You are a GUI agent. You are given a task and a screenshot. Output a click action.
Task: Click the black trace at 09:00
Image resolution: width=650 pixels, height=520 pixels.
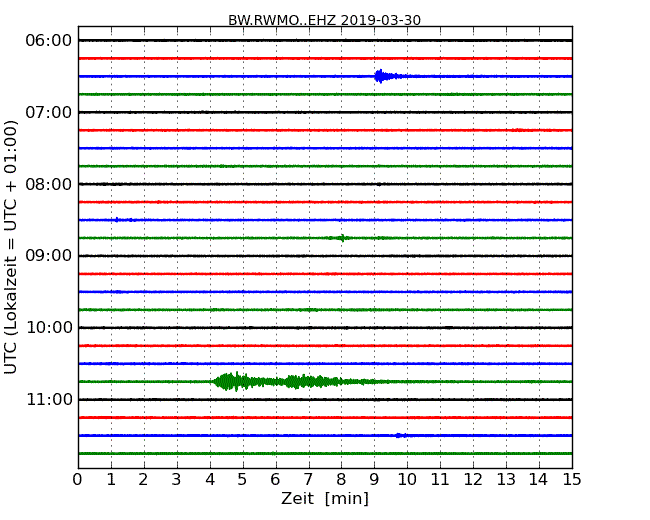(x=325, y=256)
